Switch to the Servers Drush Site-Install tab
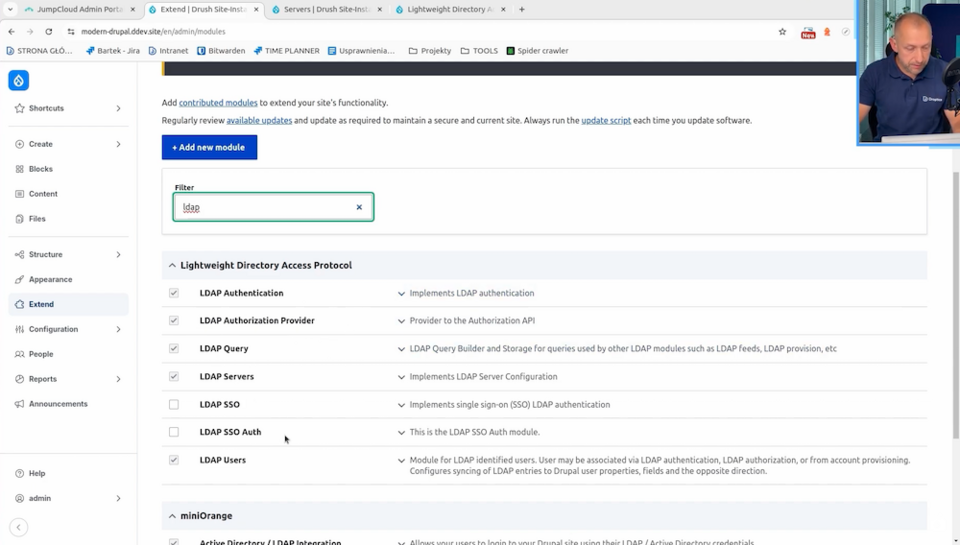The width and height of the screenshot is (960, 545). 327,9
